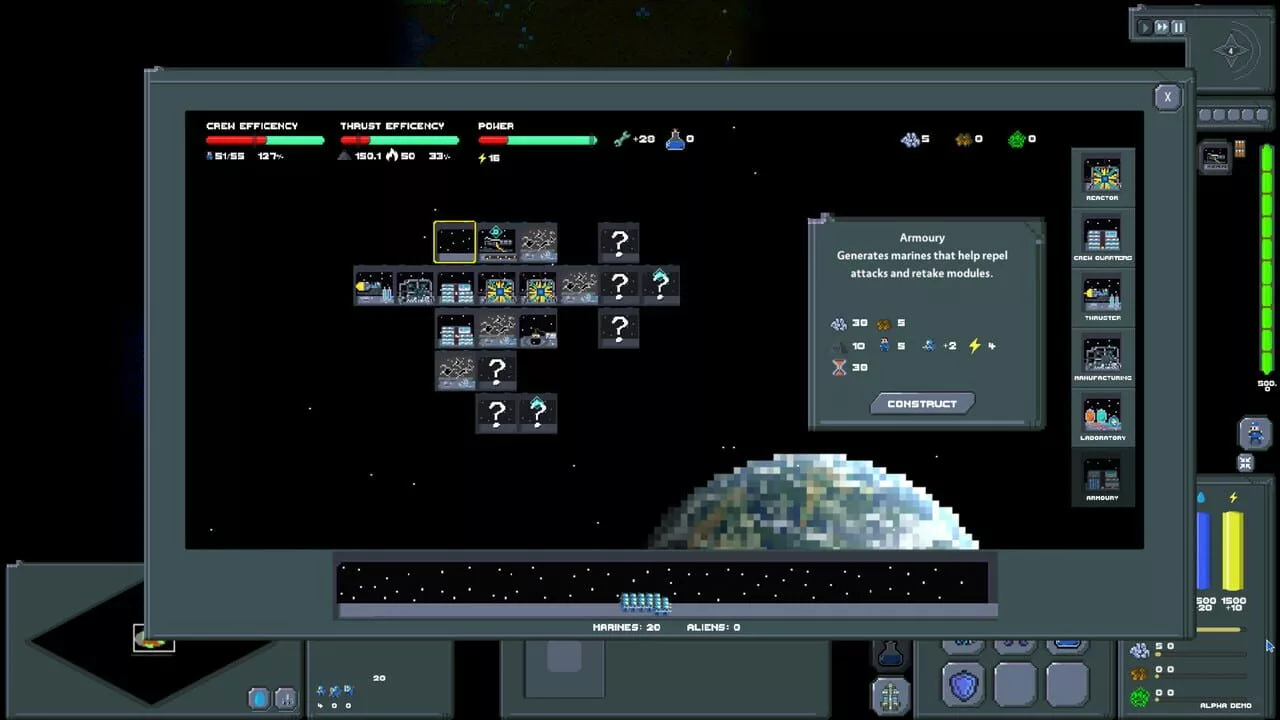This screenshot has width=1280, height=720.
Task: Click the blue round icon in the minimap panel
Action: [259, 698]
